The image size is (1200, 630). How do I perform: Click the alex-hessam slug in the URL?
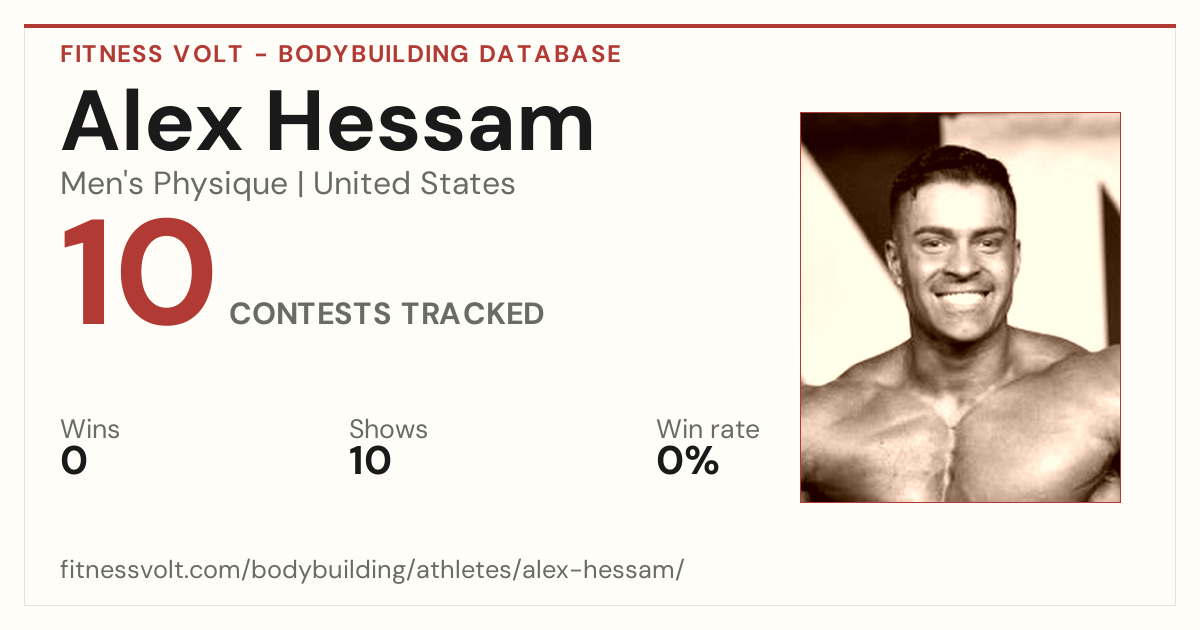tap(608, 570)
